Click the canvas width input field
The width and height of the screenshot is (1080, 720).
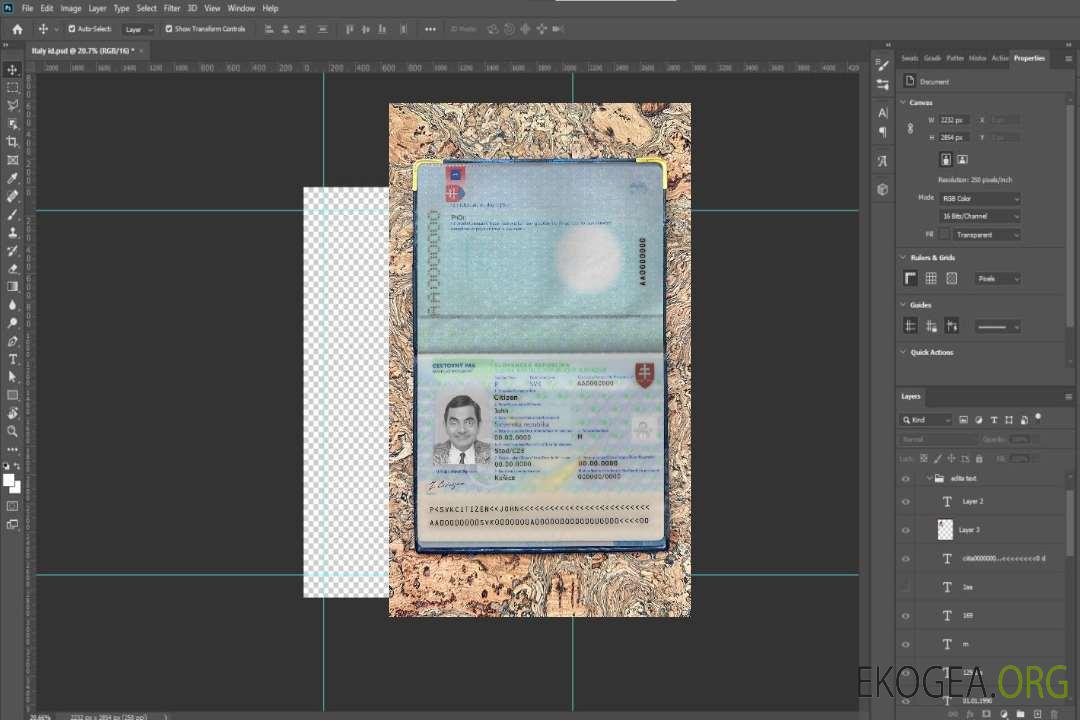(954, 120)
